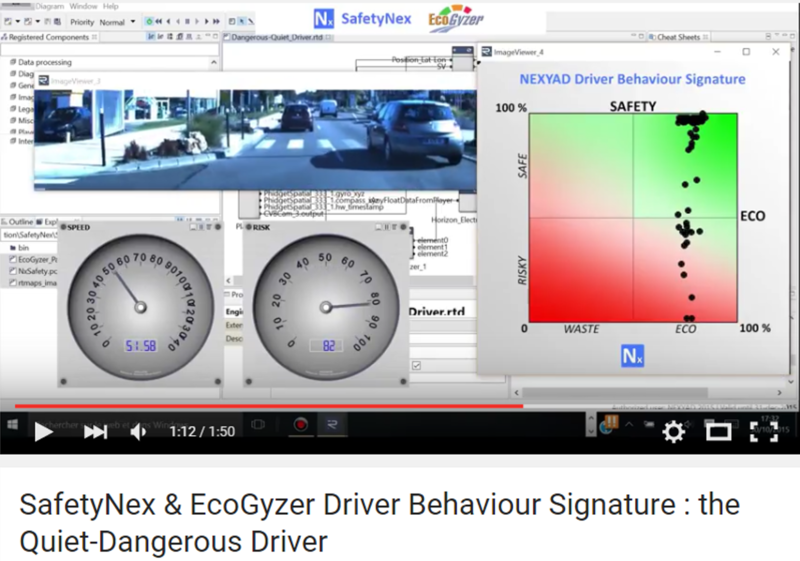Viewport: 800px width, 561px height.
Task: Switch to theater mode
Action: tap(718, 432)
